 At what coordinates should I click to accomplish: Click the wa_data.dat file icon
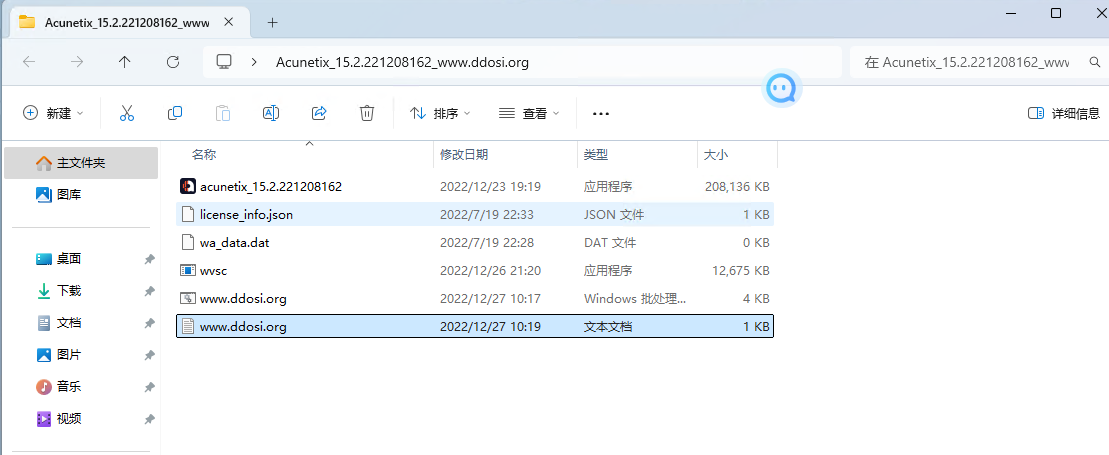click(187, 242)
